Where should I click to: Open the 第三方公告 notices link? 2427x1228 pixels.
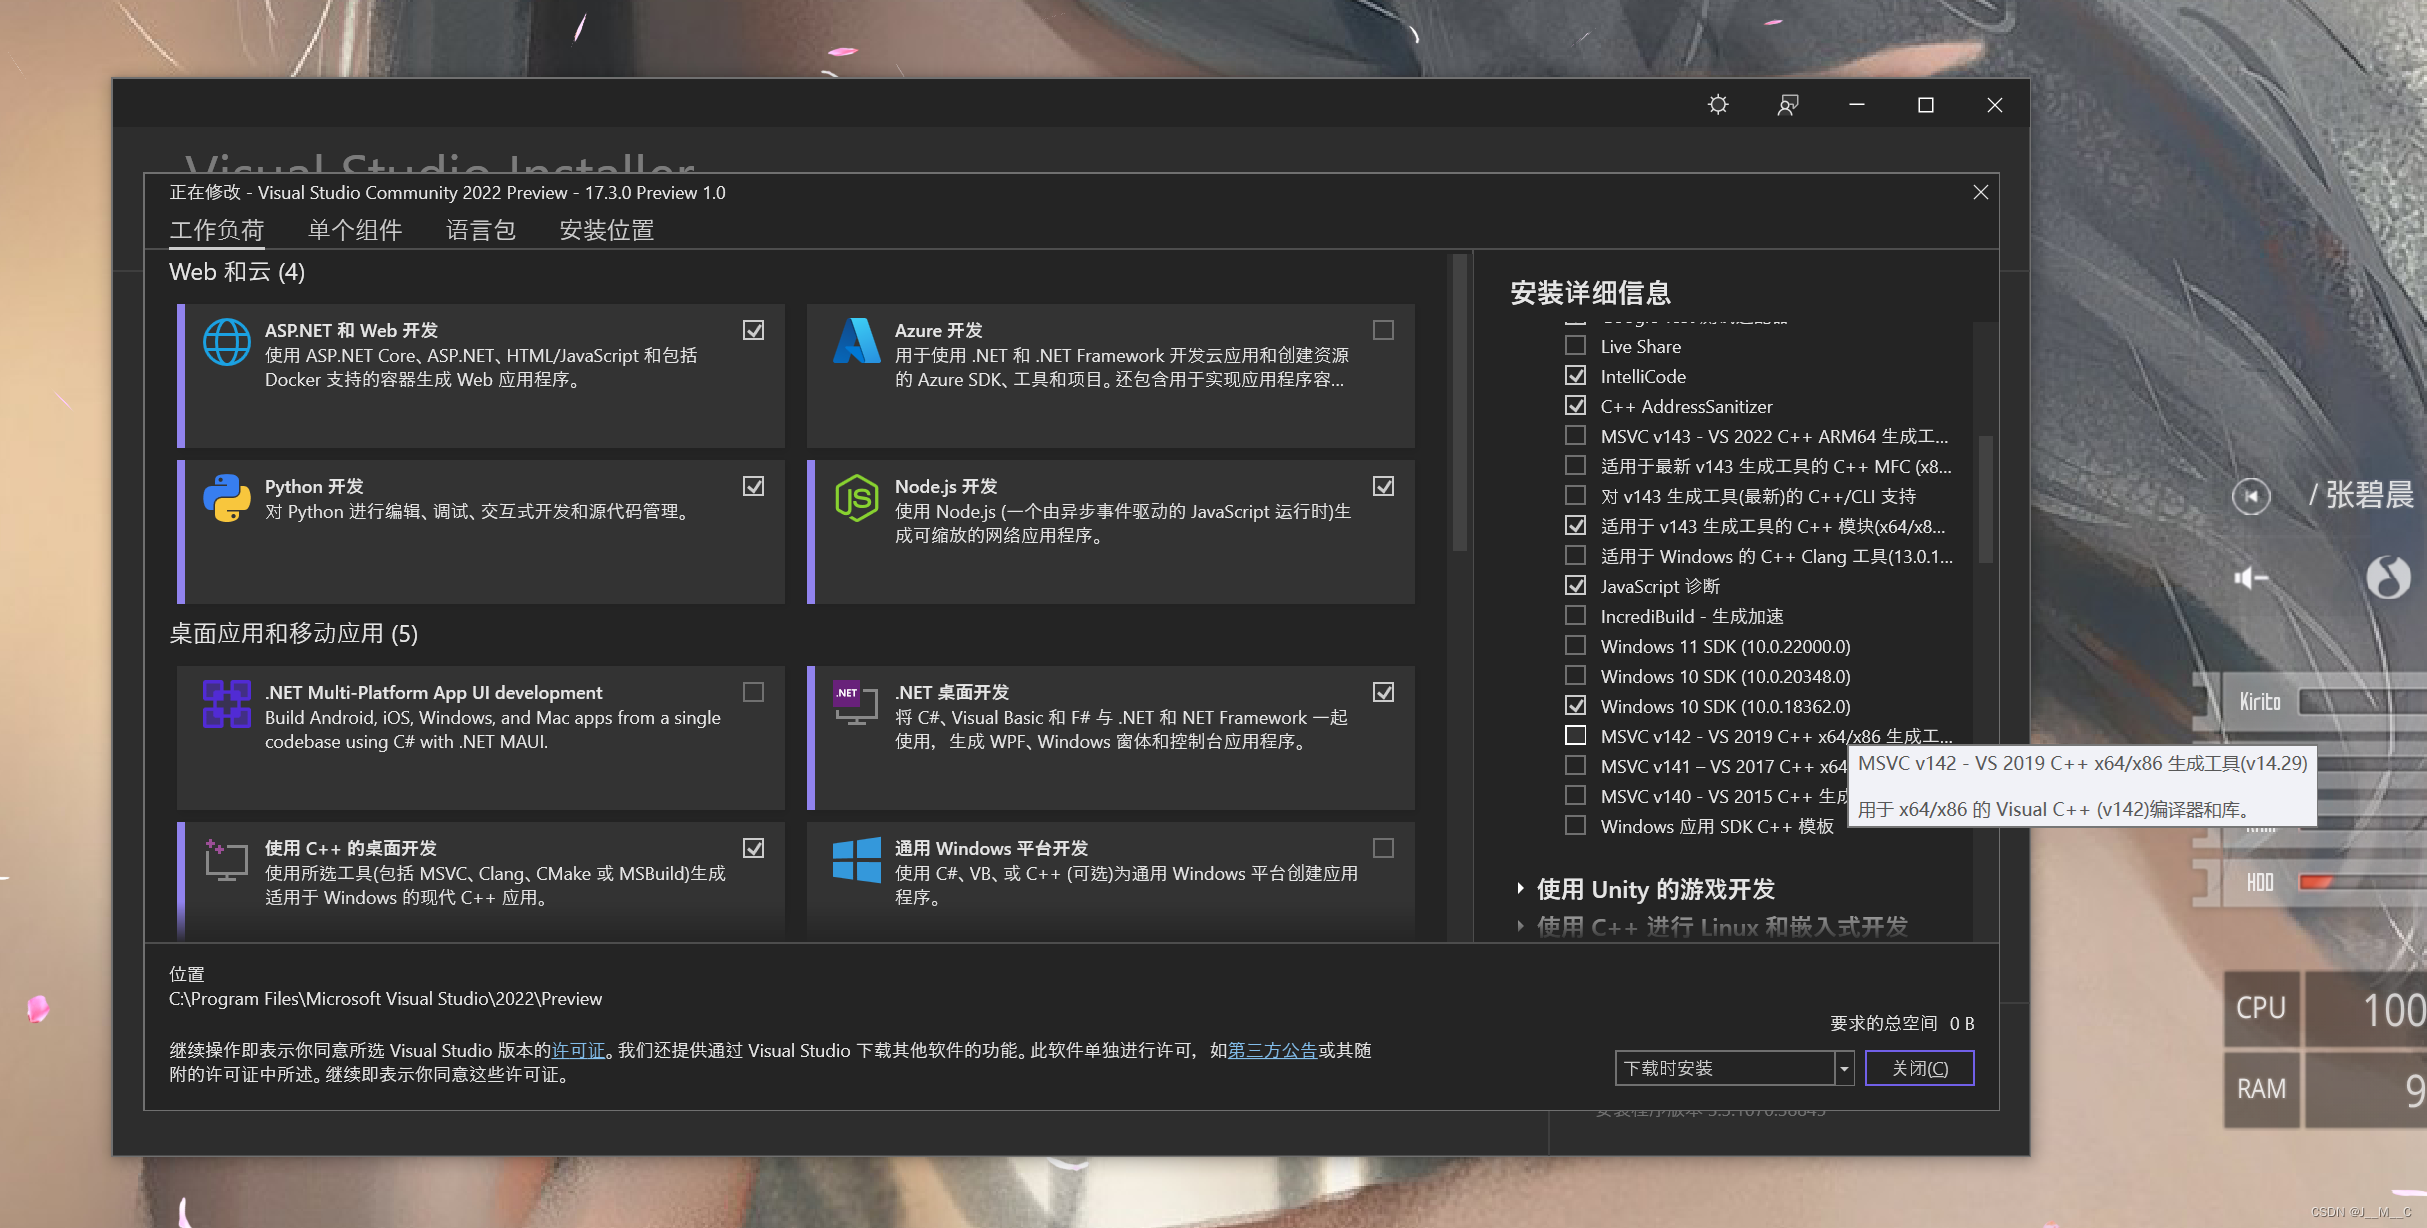coord(1272,1050)
